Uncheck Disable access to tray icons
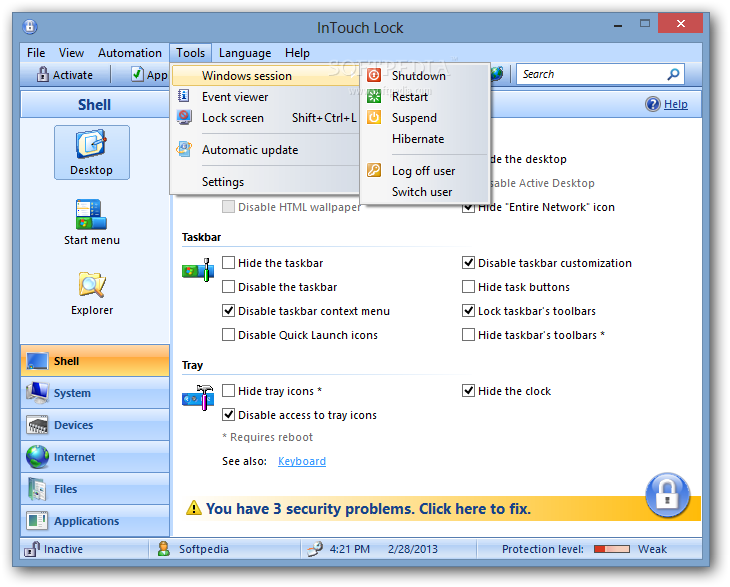730x587 pixels. (228, 414)
